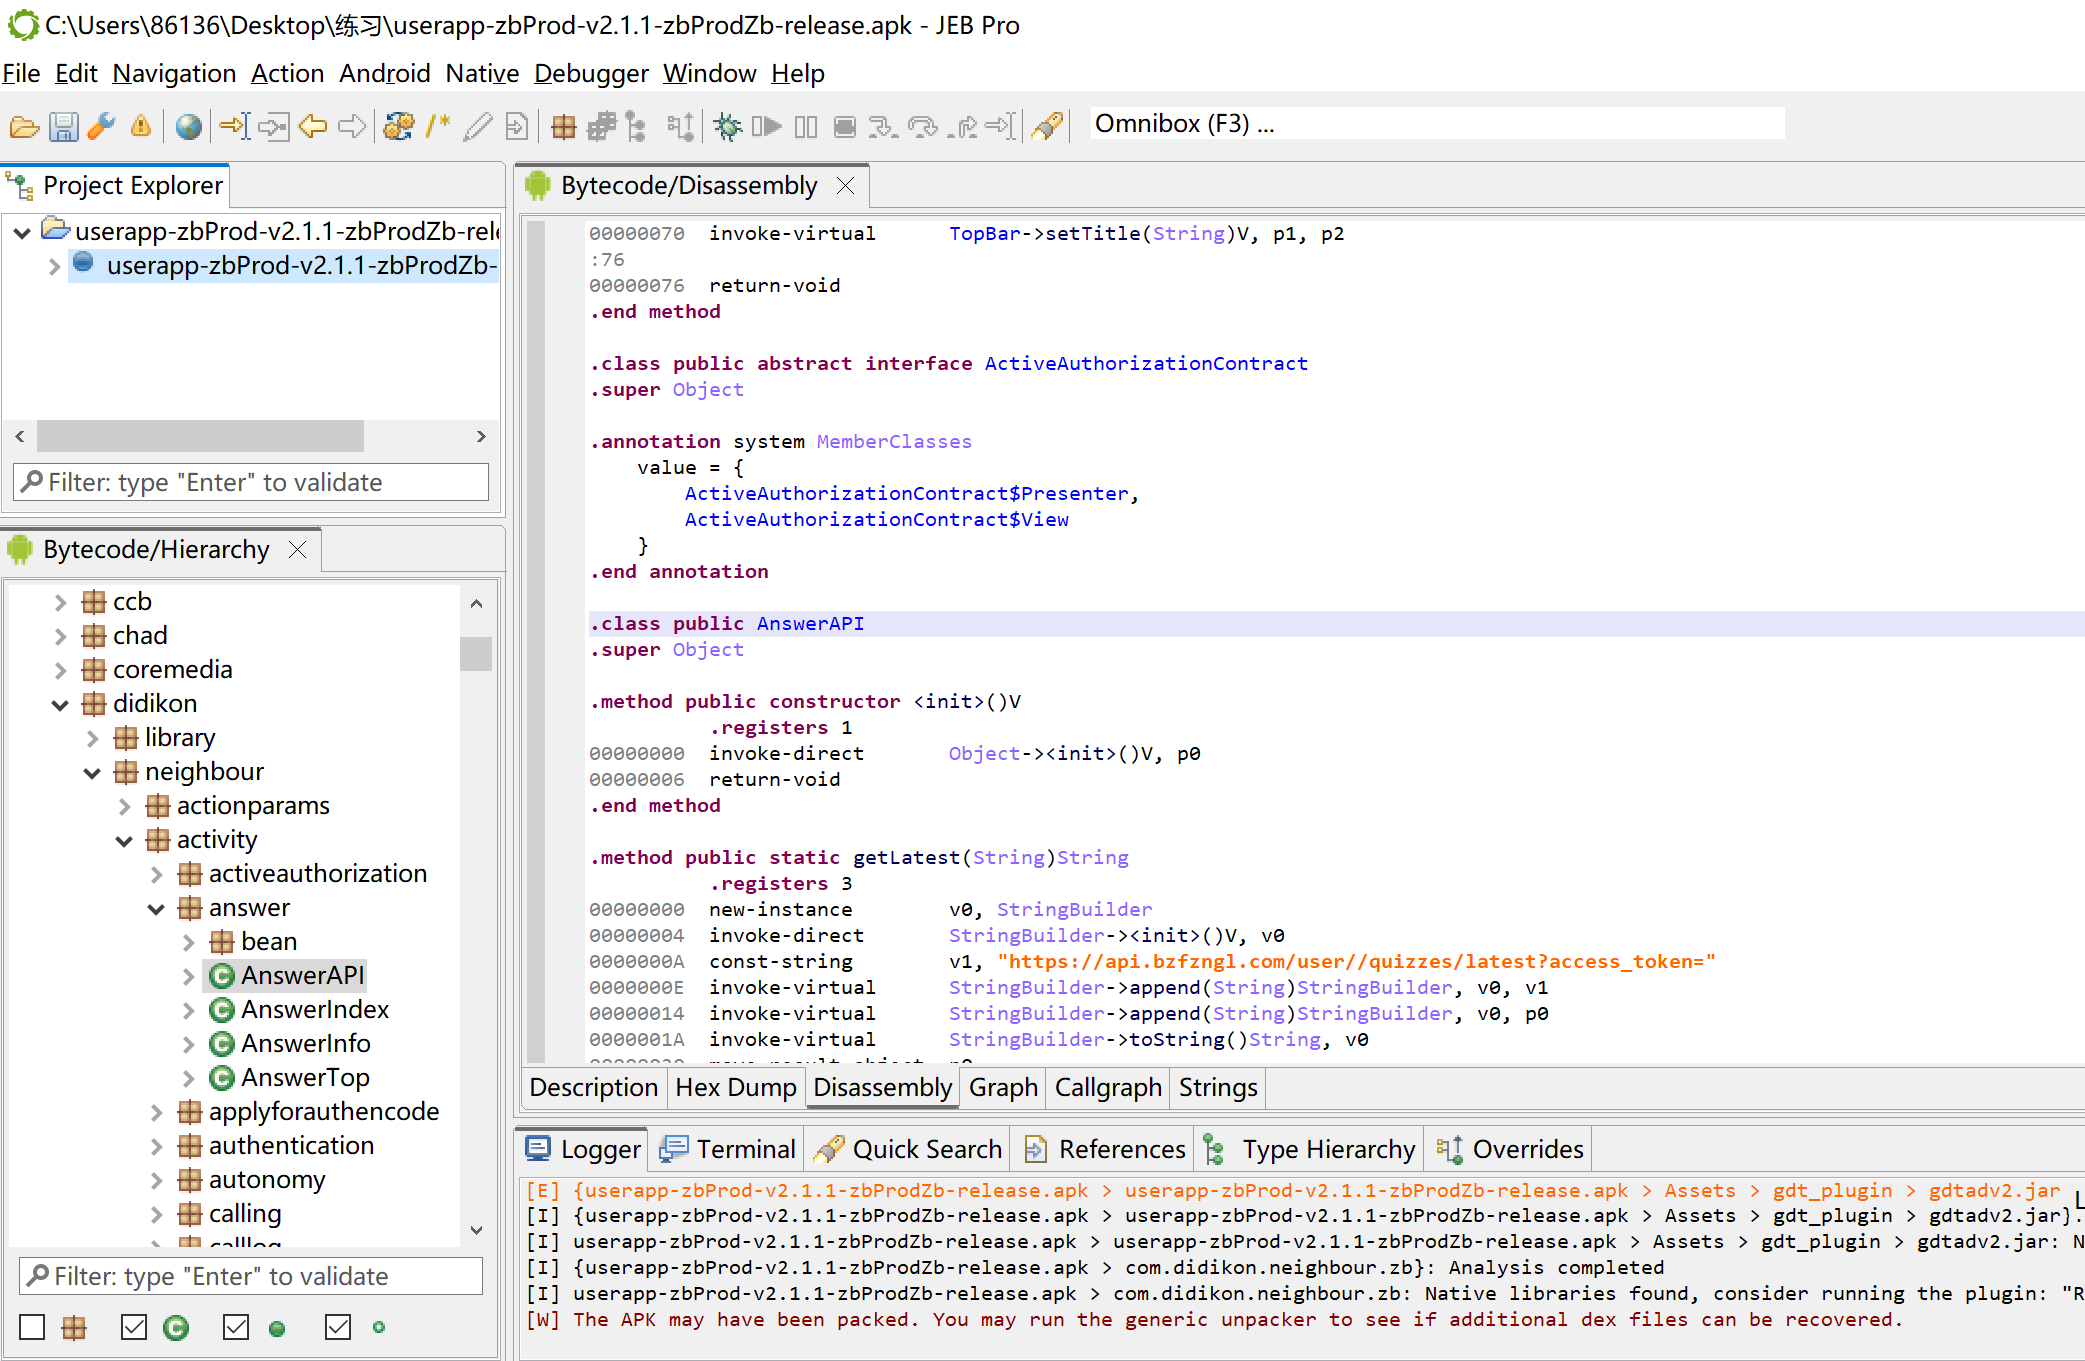
Task: Toggle the classes filter checkbox
Action: coord(133,1327)
